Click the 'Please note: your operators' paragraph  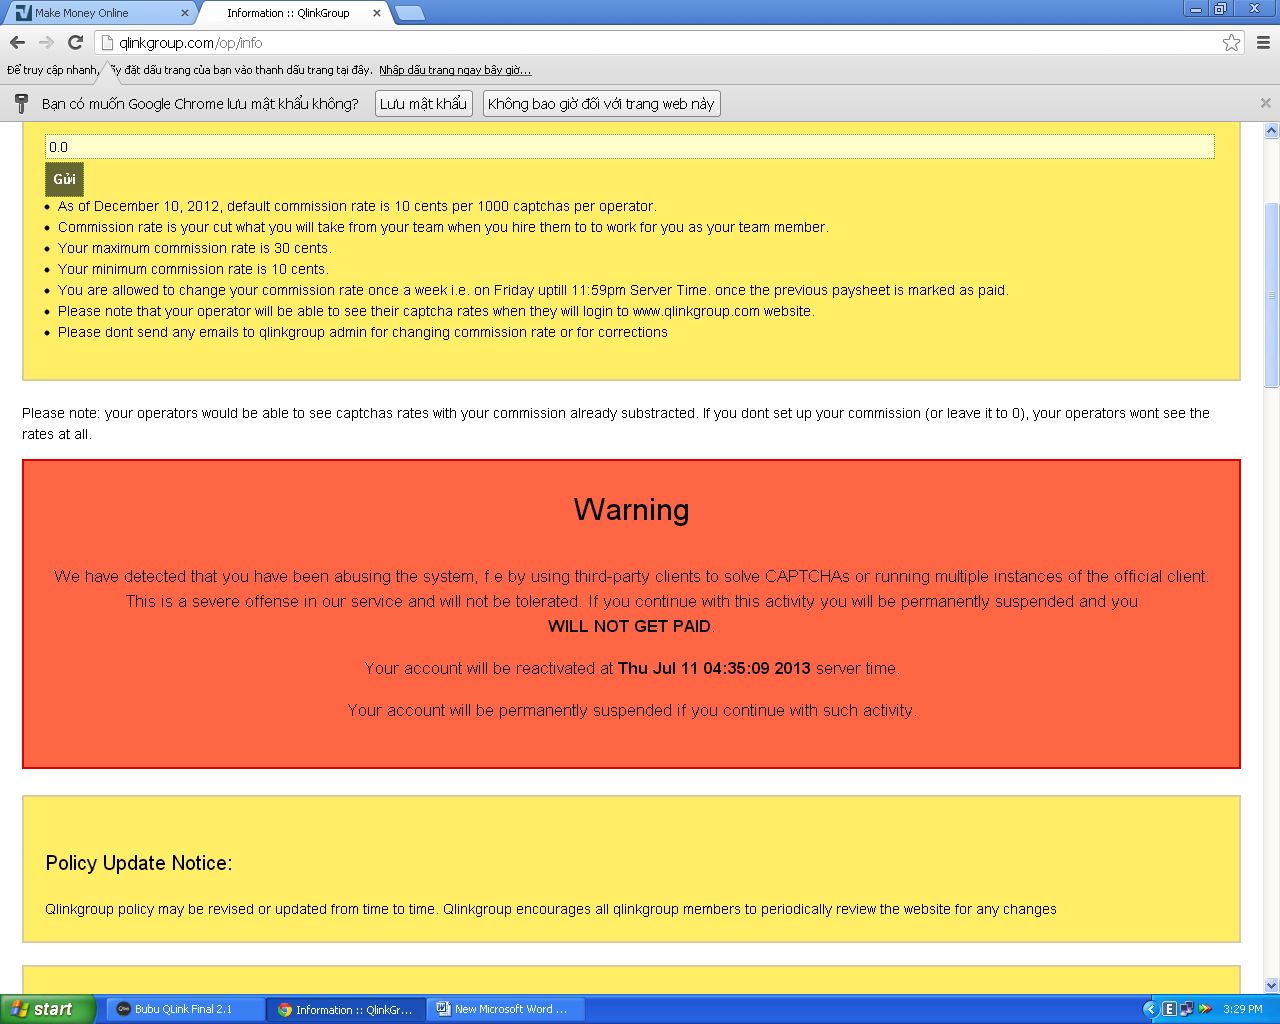point(616,423)
